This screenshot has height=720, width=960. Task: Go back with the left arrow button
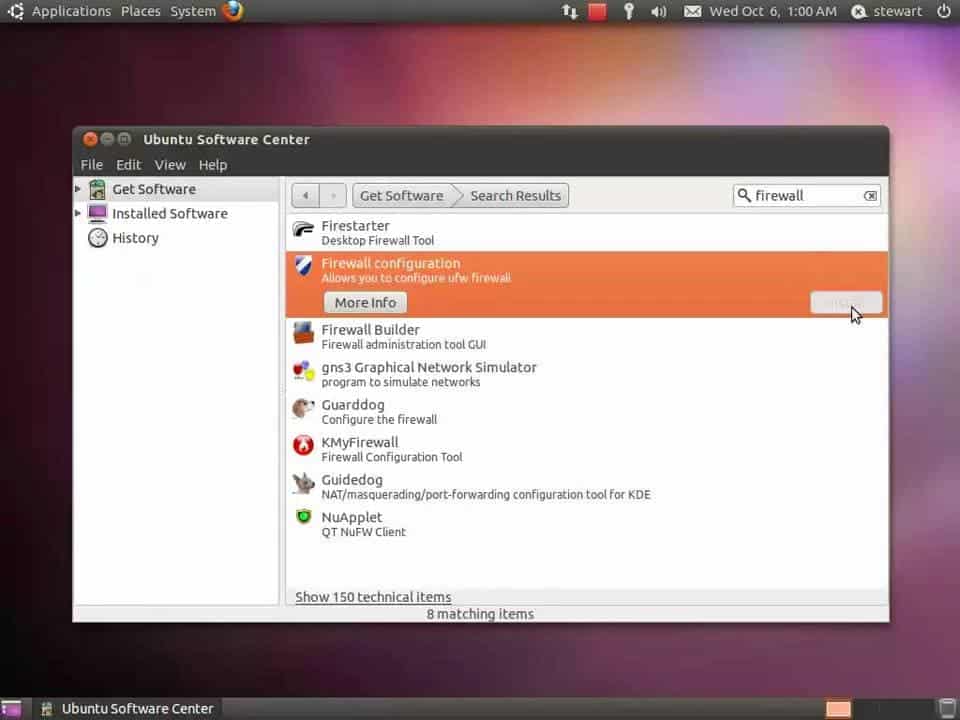point(306,196)
